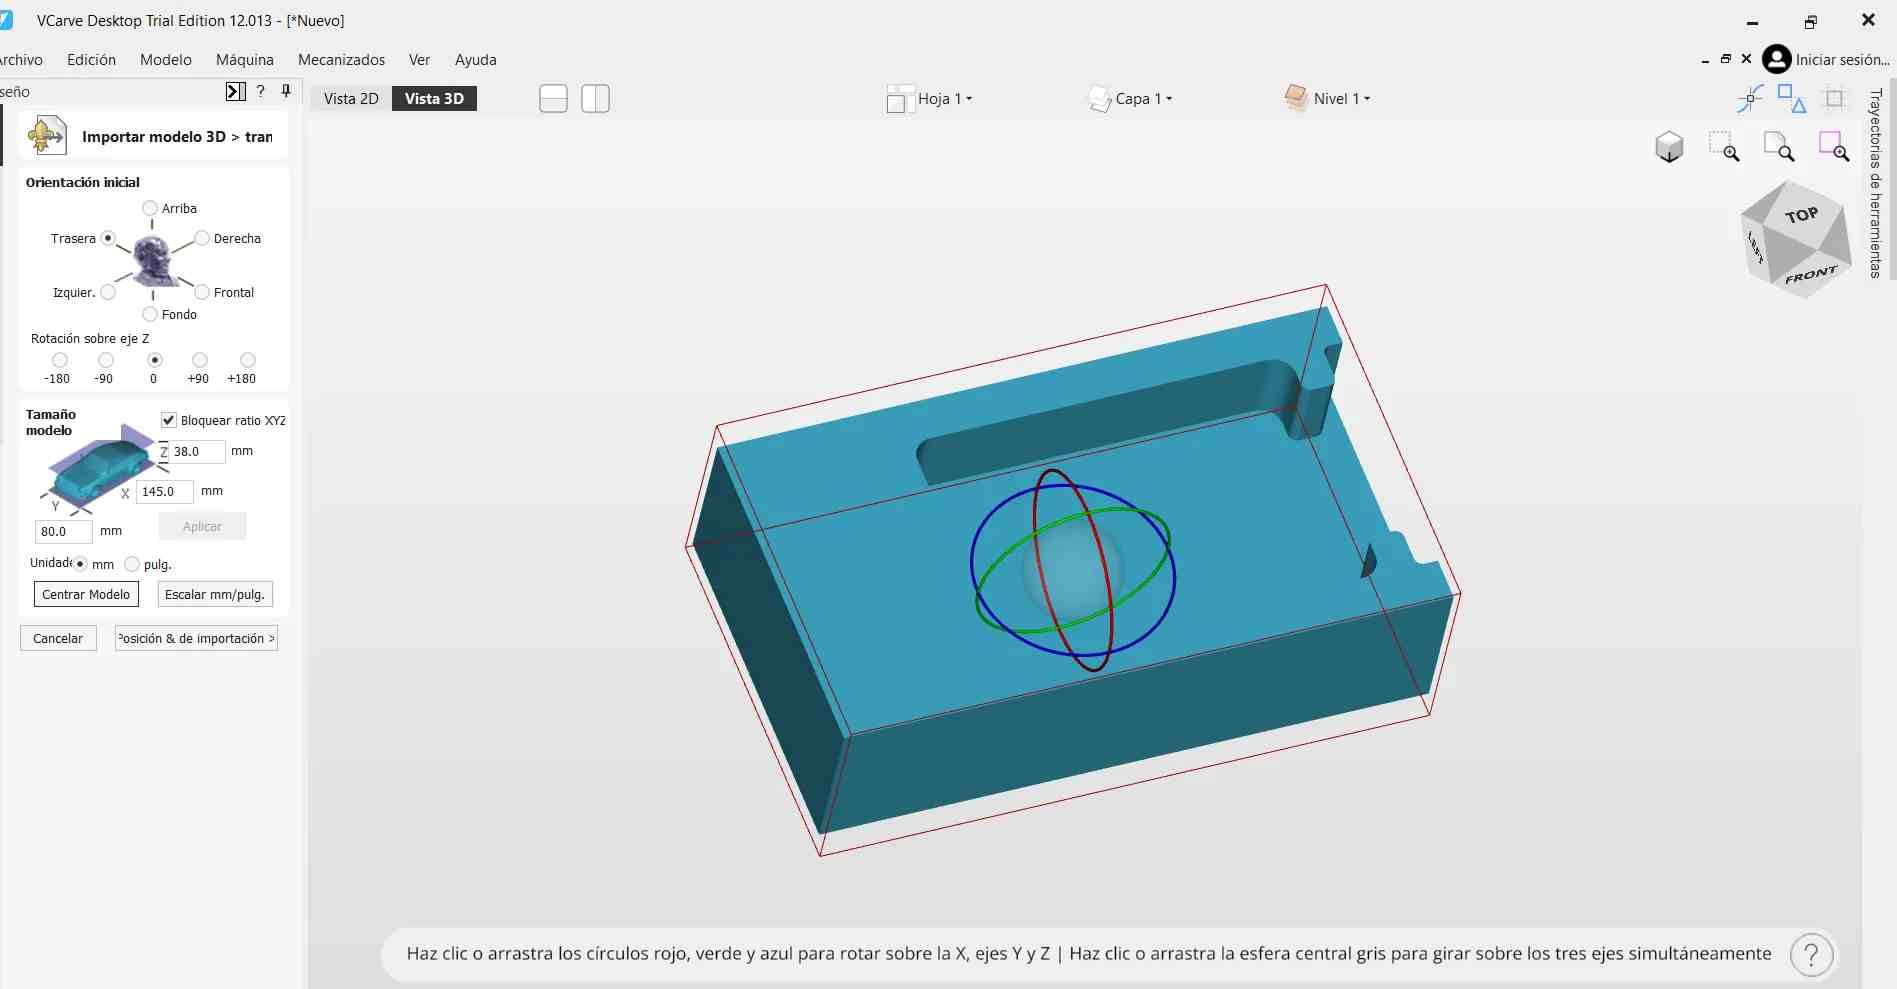1897x989 pixels.
Task: Click the X size field 145.0
Action: pyautogui.click(x=164, y=491)
